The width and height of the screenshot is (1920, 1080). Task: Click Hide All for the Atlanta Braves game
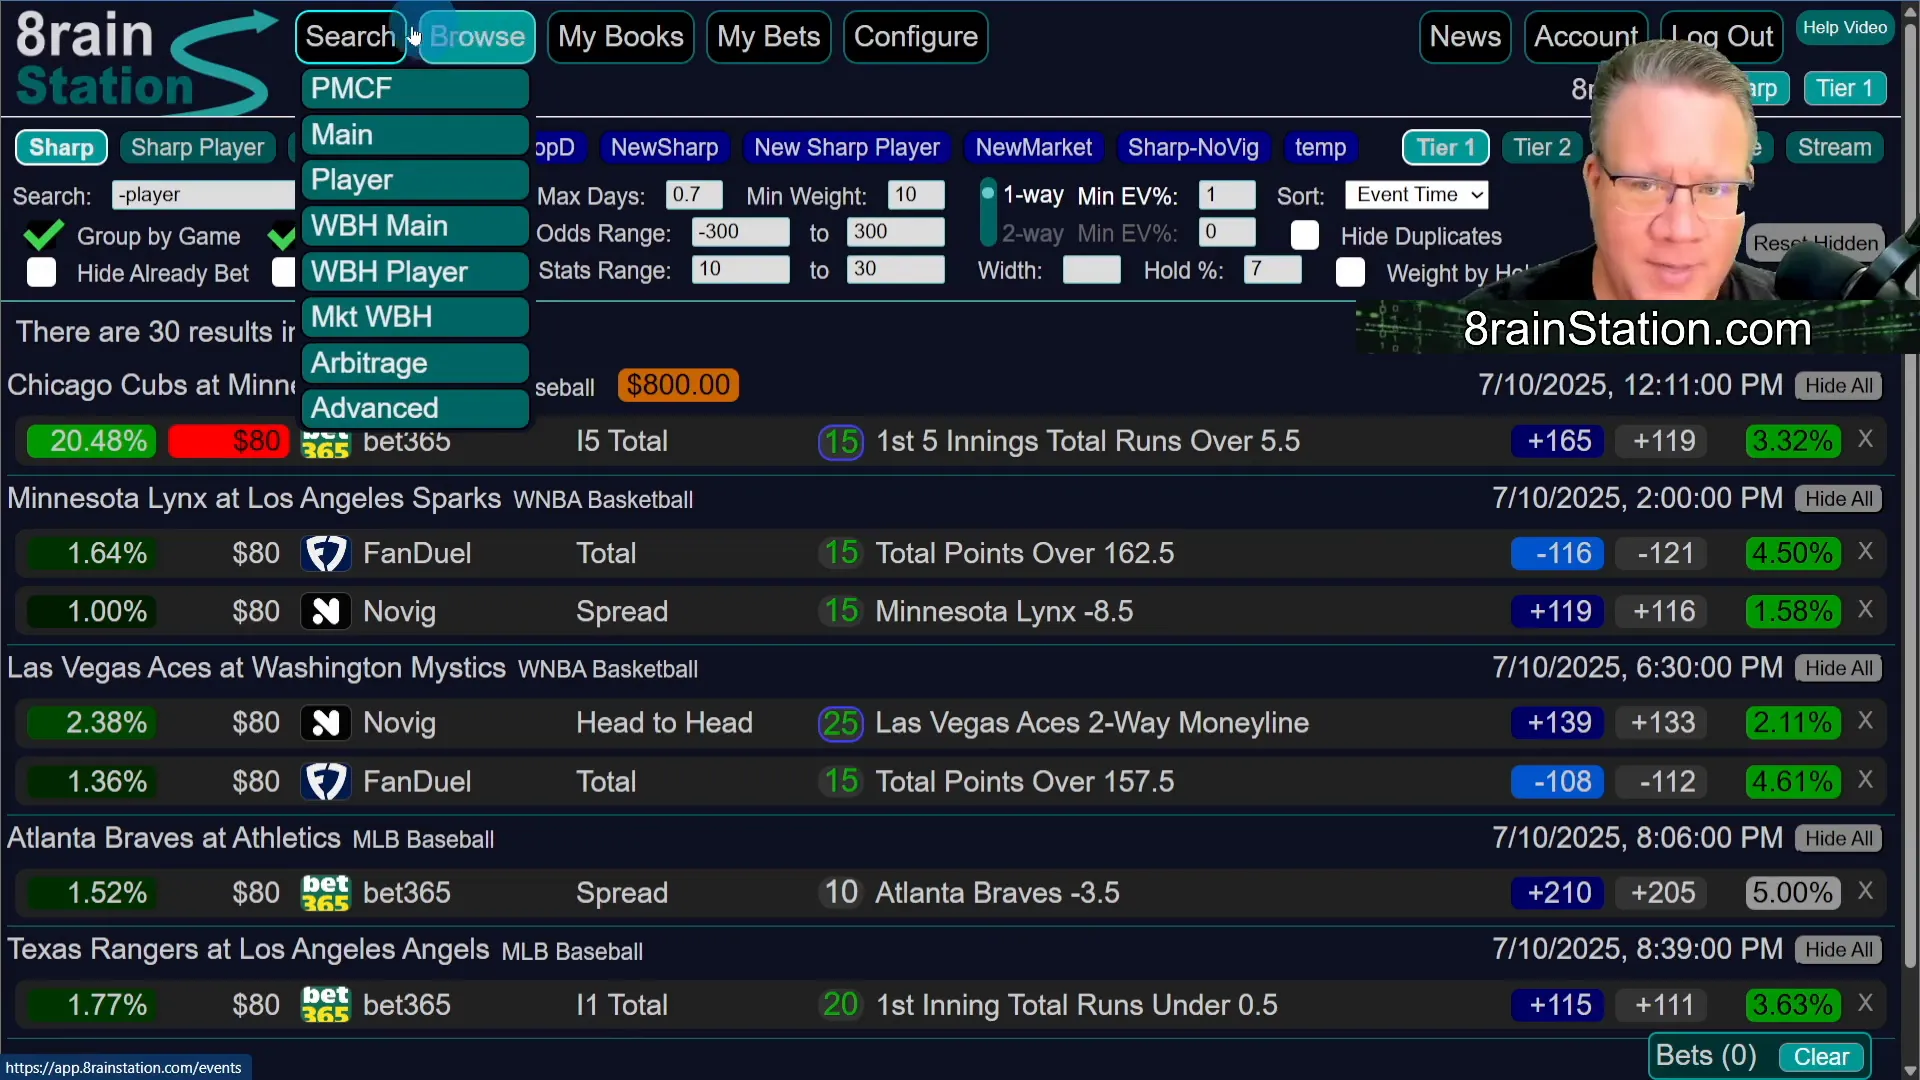[x=1838, y=839]
